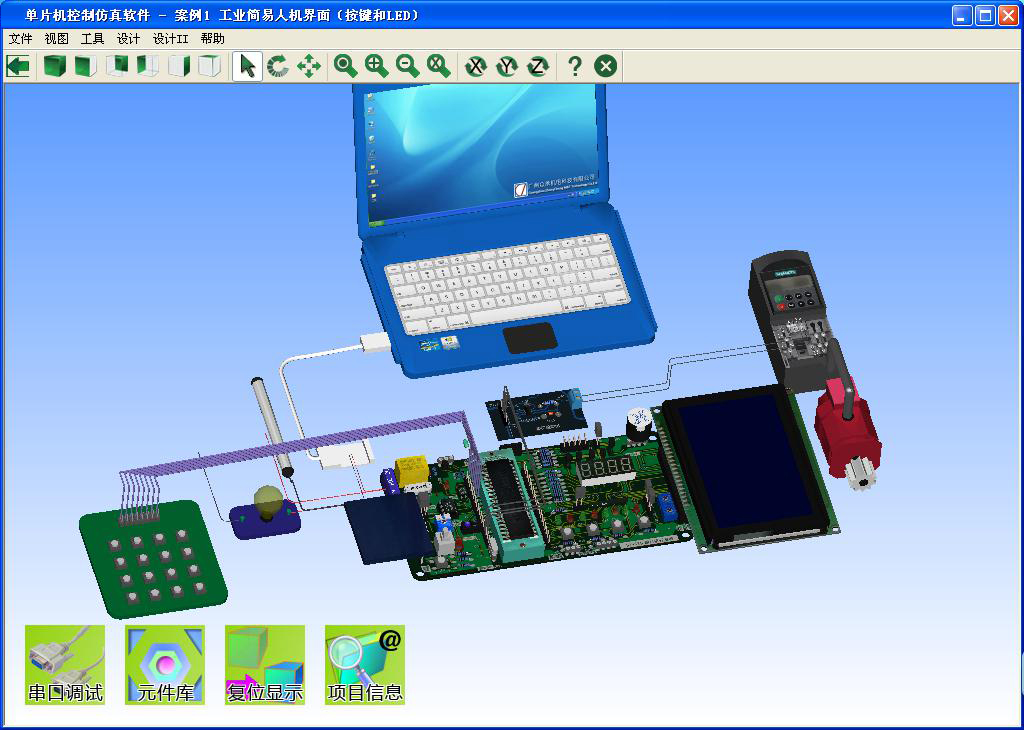Rotate around the X axis

[476, 67]
